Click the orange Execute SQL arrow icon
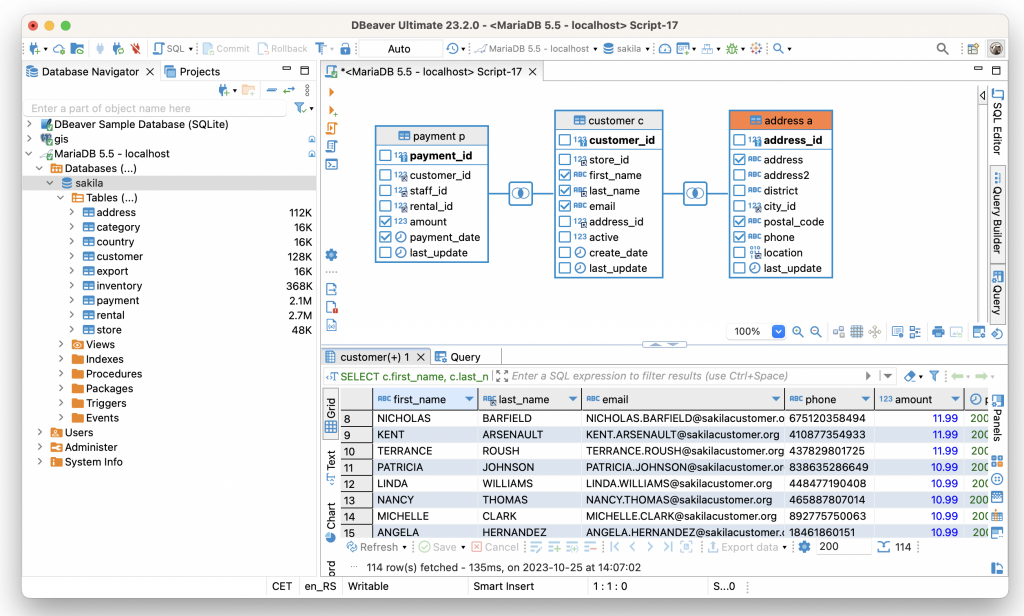 point(331,92)
